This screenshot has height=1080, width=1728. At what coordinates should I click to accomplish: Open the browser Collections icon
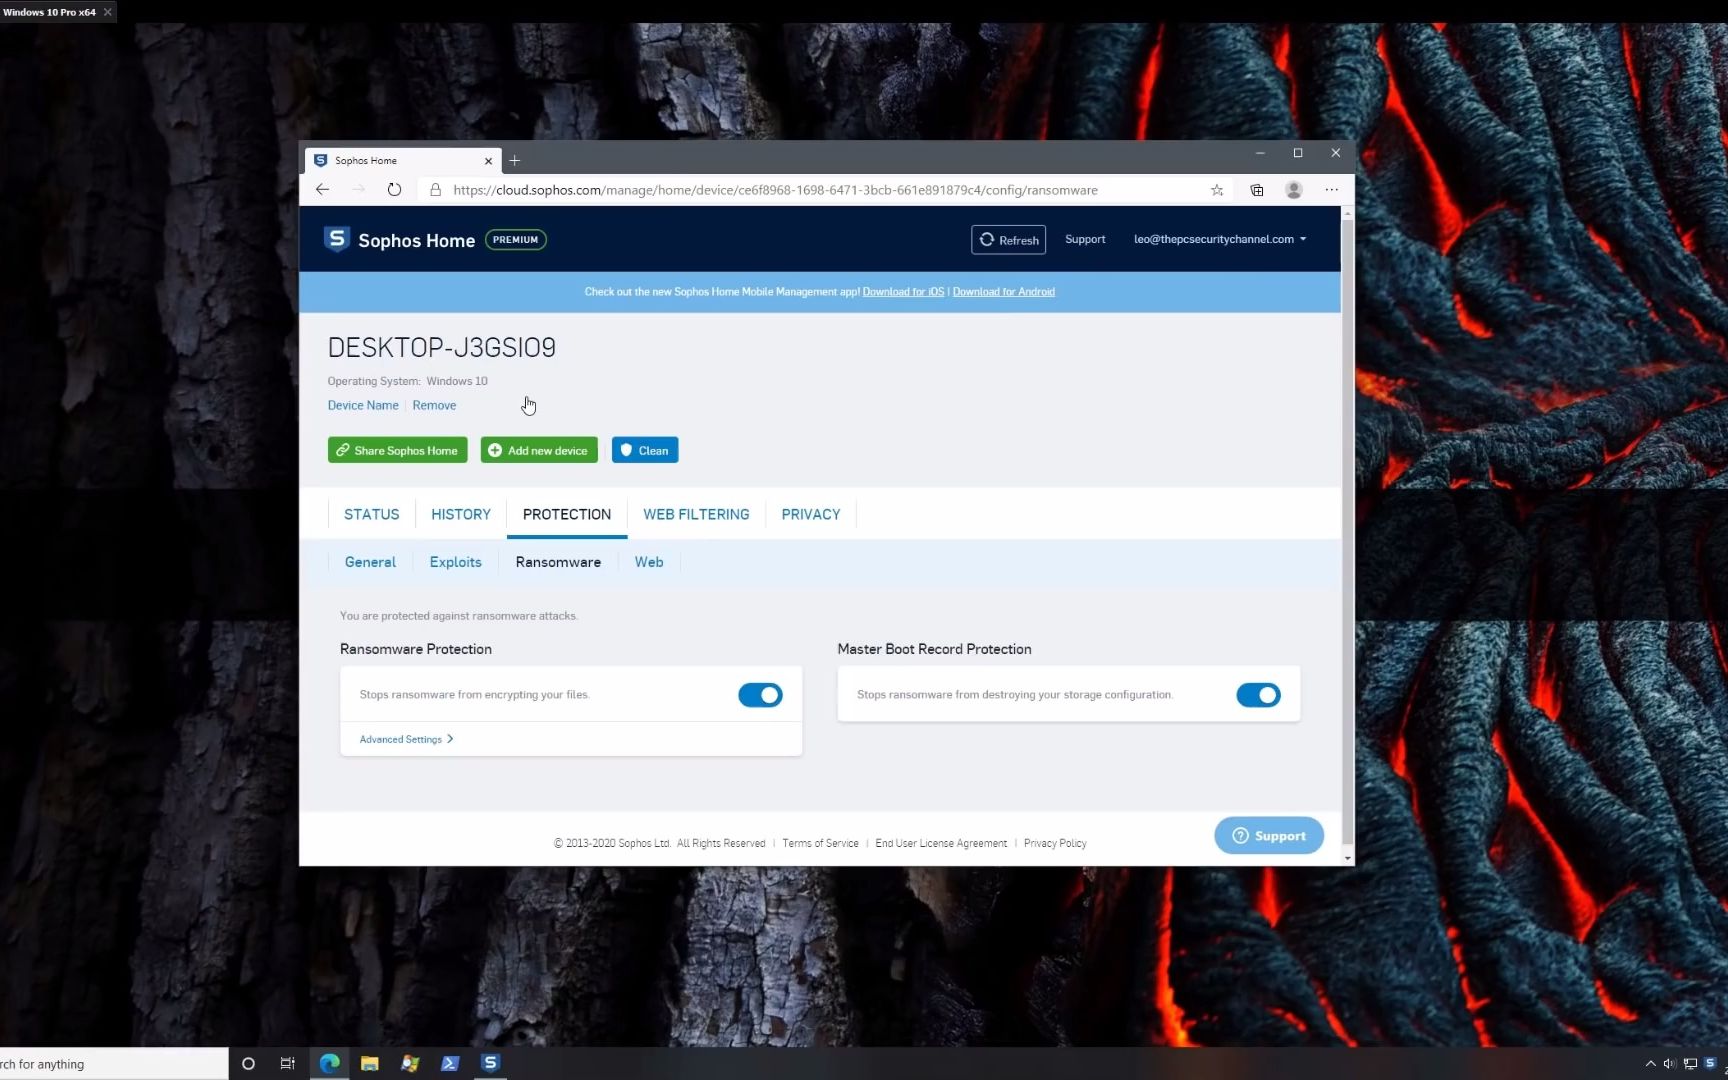1256,189
